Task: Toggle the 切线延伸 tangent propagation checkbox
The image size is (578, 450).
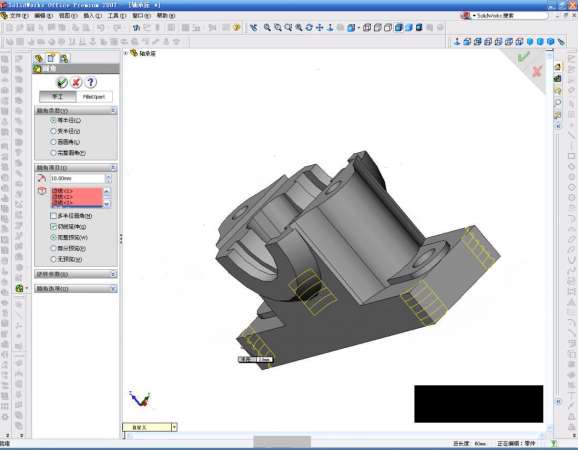Action: [53, 226]
